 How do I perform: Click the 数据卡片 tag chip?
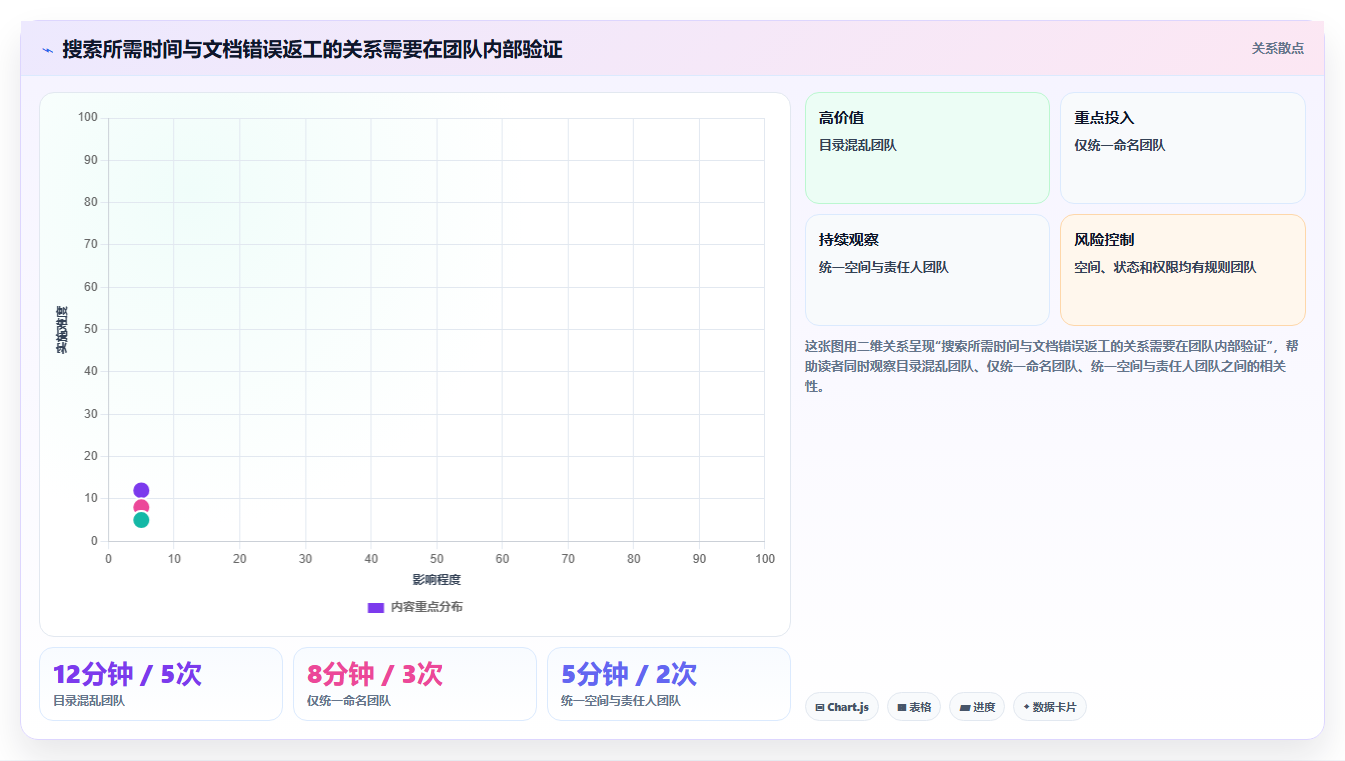pos(1050,707)
